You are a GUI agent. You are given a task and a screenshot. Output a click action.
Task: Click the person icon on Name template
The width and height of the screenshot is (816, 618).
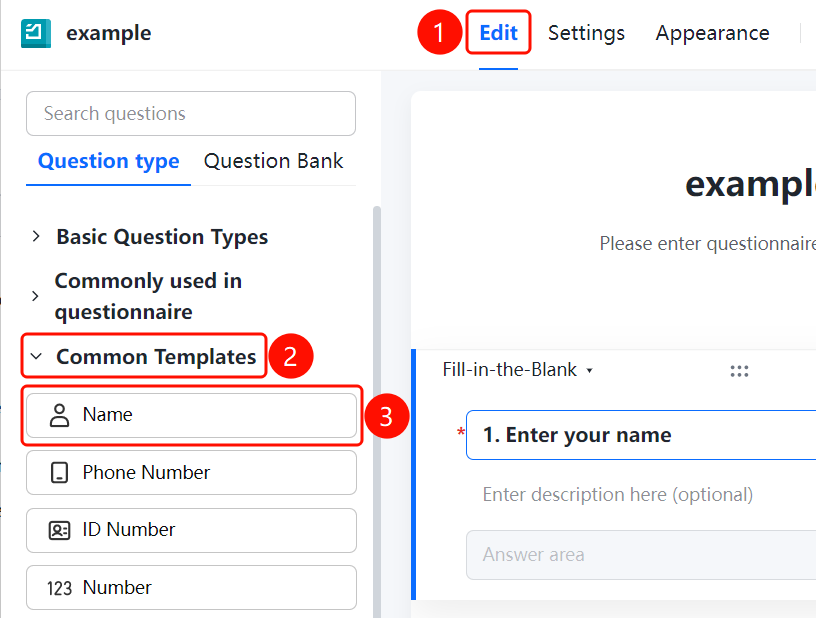click(x=59, y=415)
